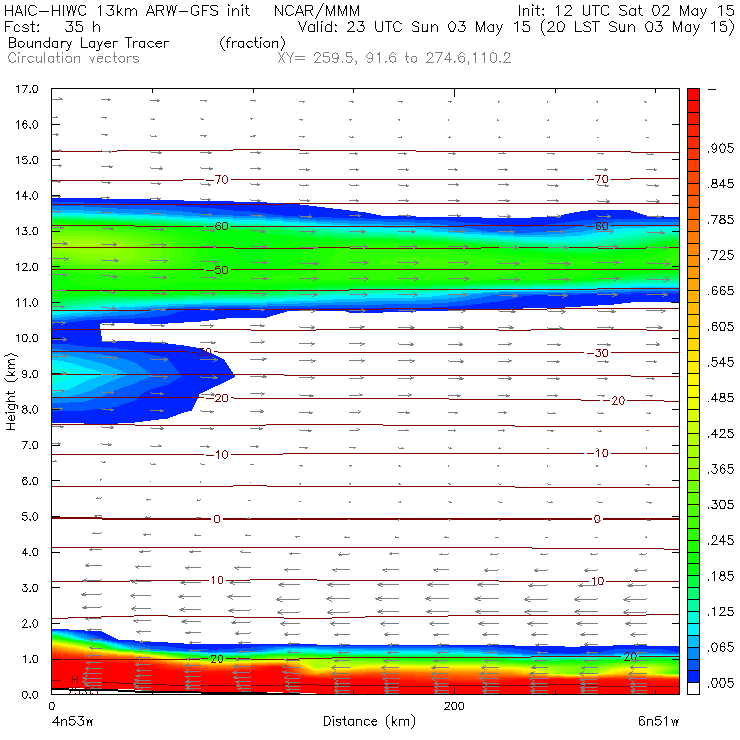Viewport: 740px width, 740px height.
Task: Select the '.845' color bar value
Action: coord(721,184)
